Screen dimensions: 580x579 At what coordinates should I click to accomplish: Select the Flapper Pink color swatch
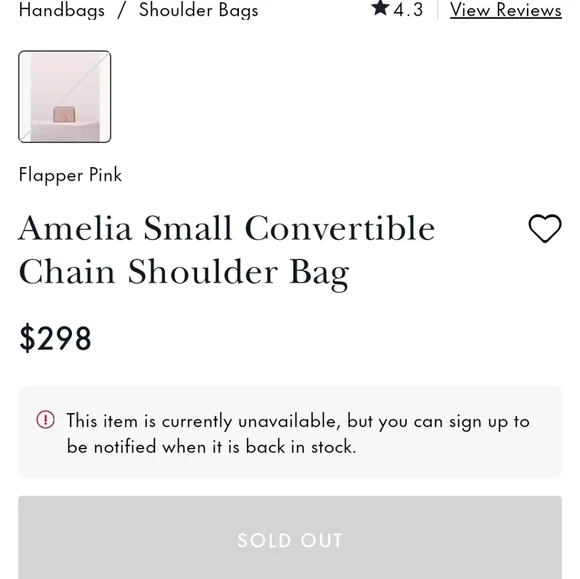[x=65, y=97]
